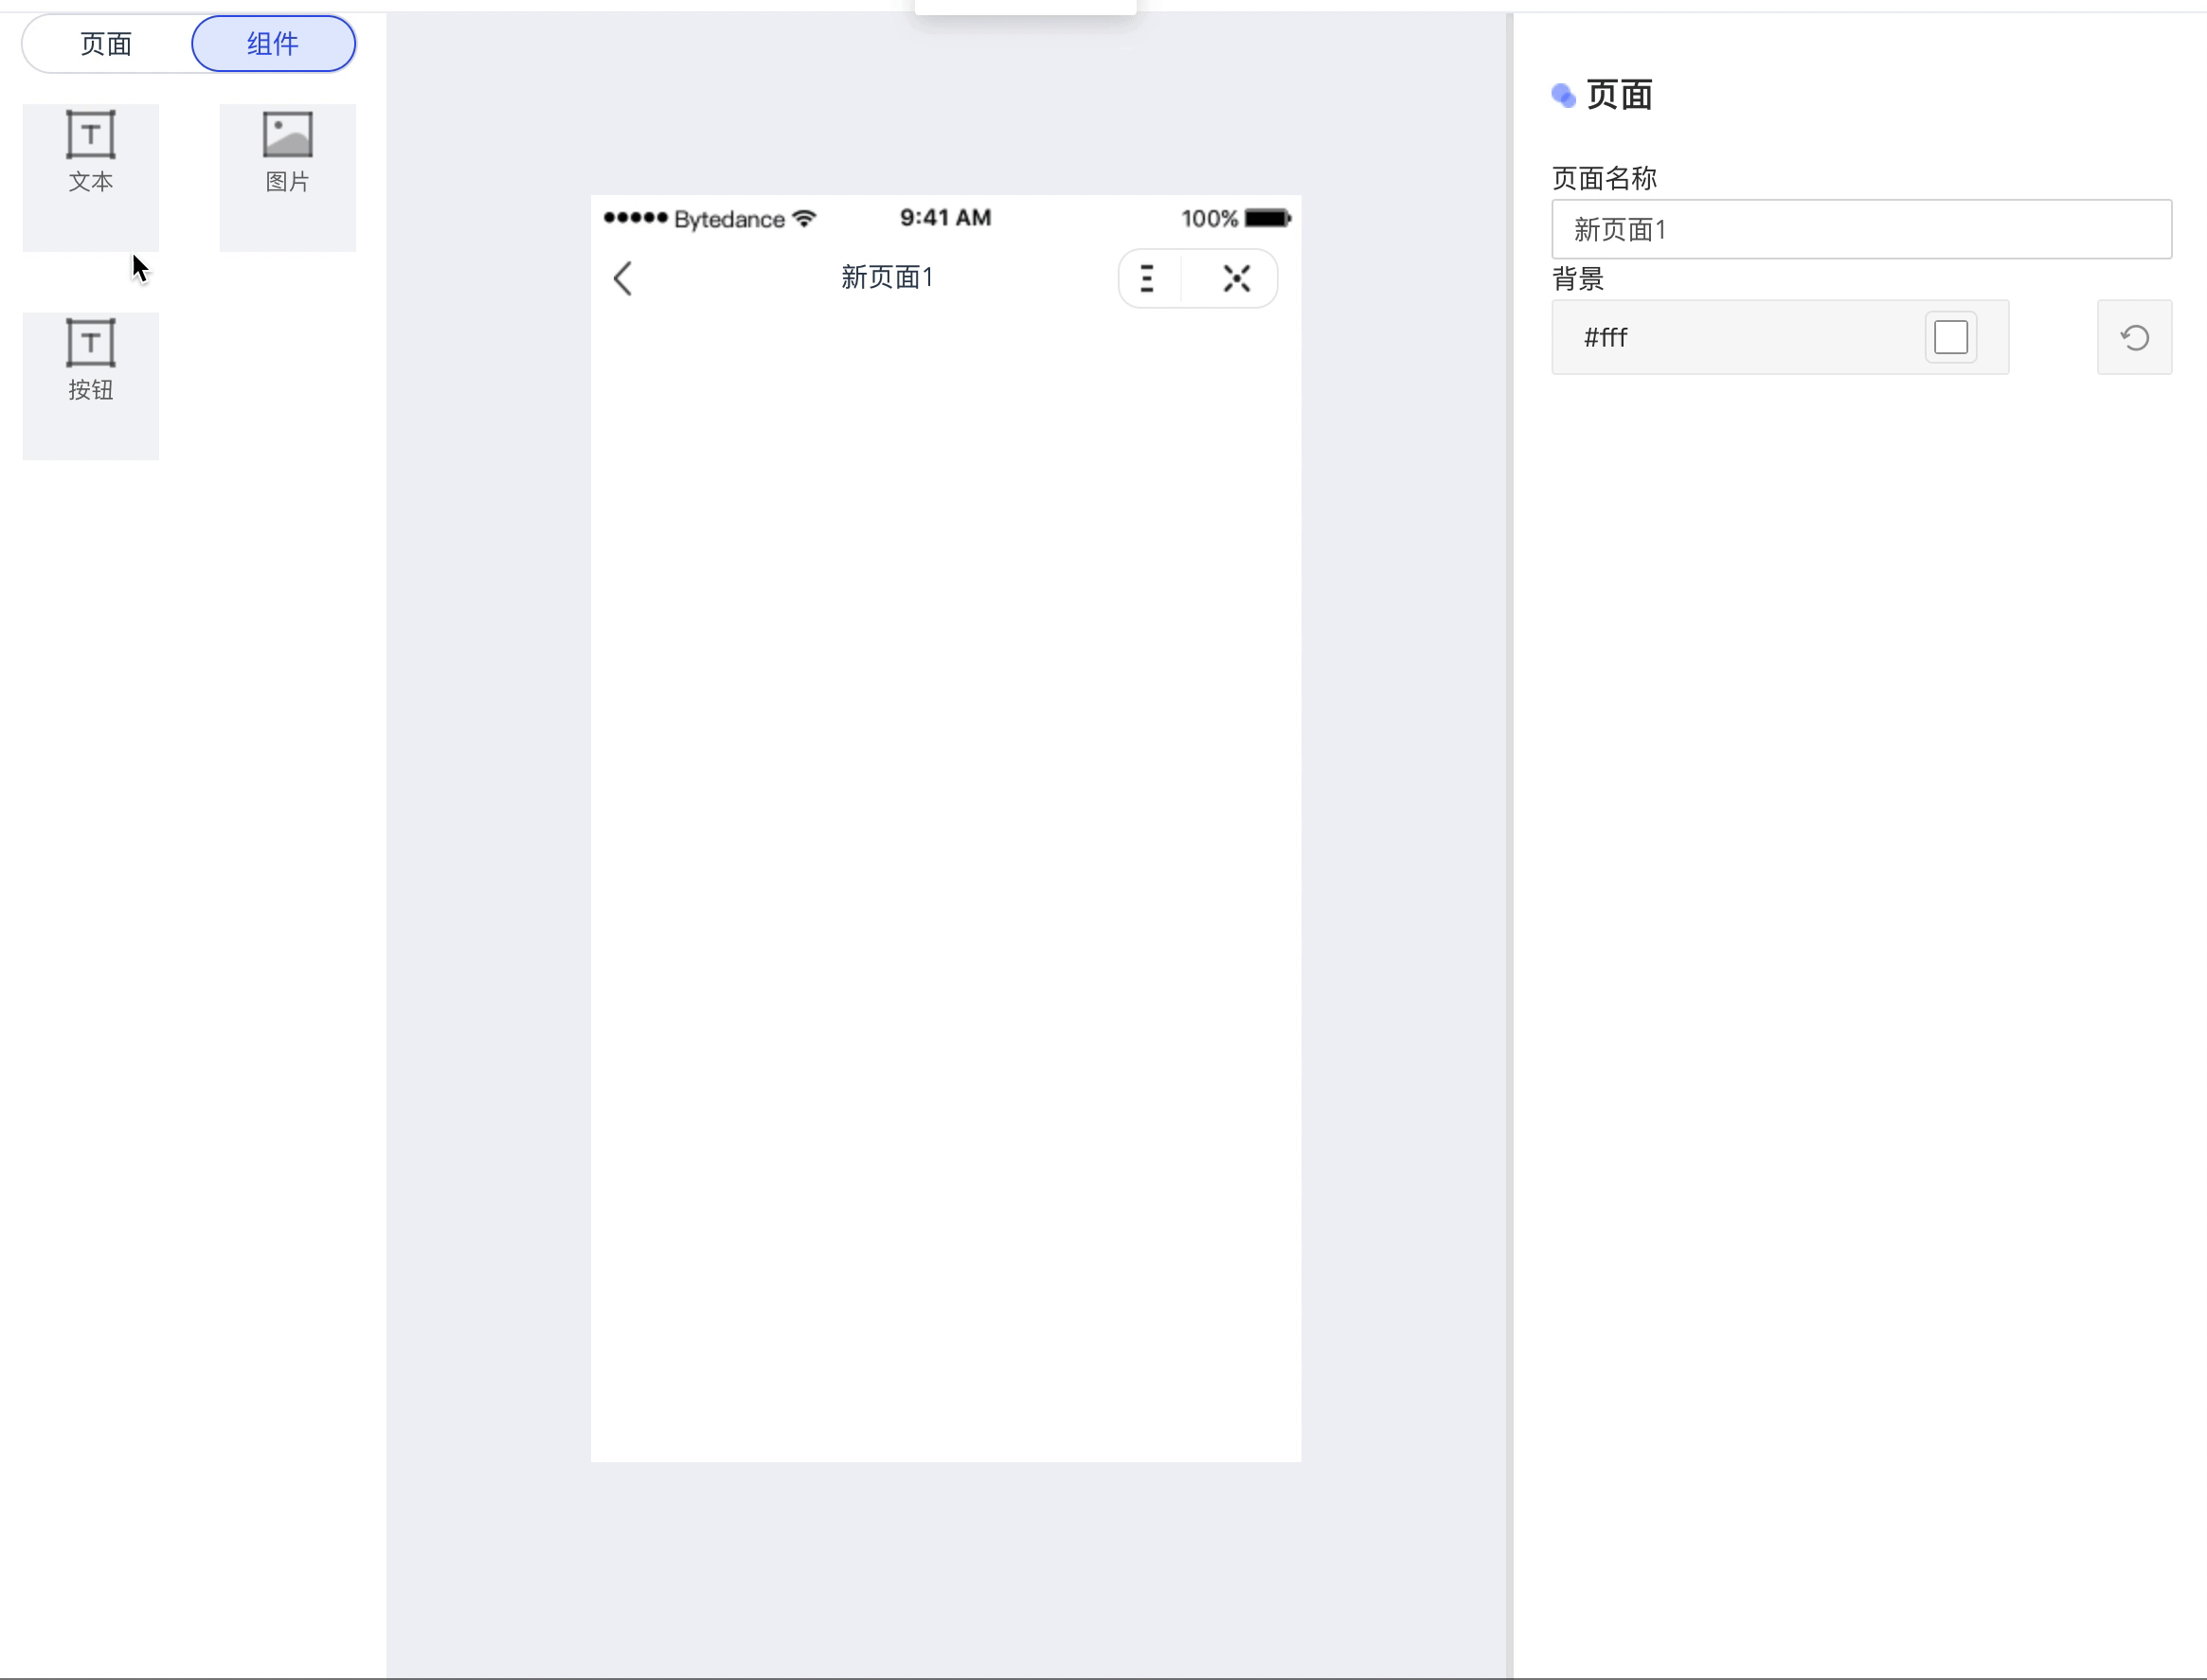Switch to the 组件 tab
2207x1680 pixels.
pos(273,44)
